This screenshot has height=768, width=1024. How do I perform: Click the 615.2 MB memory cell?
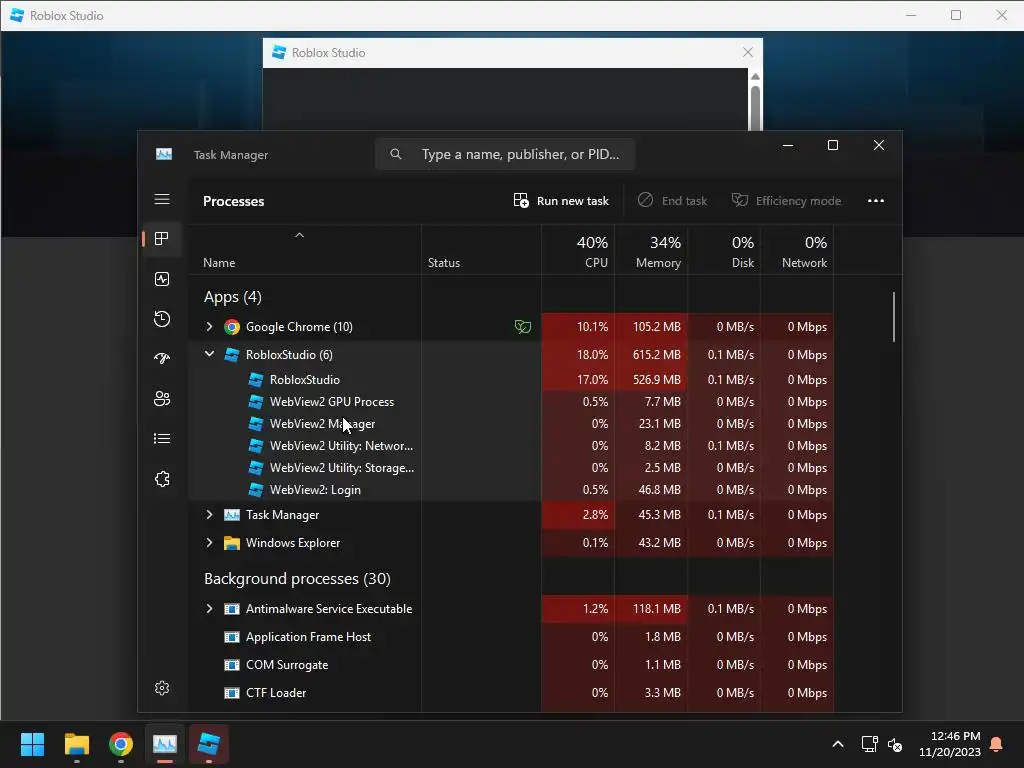[x=651, y=355]
